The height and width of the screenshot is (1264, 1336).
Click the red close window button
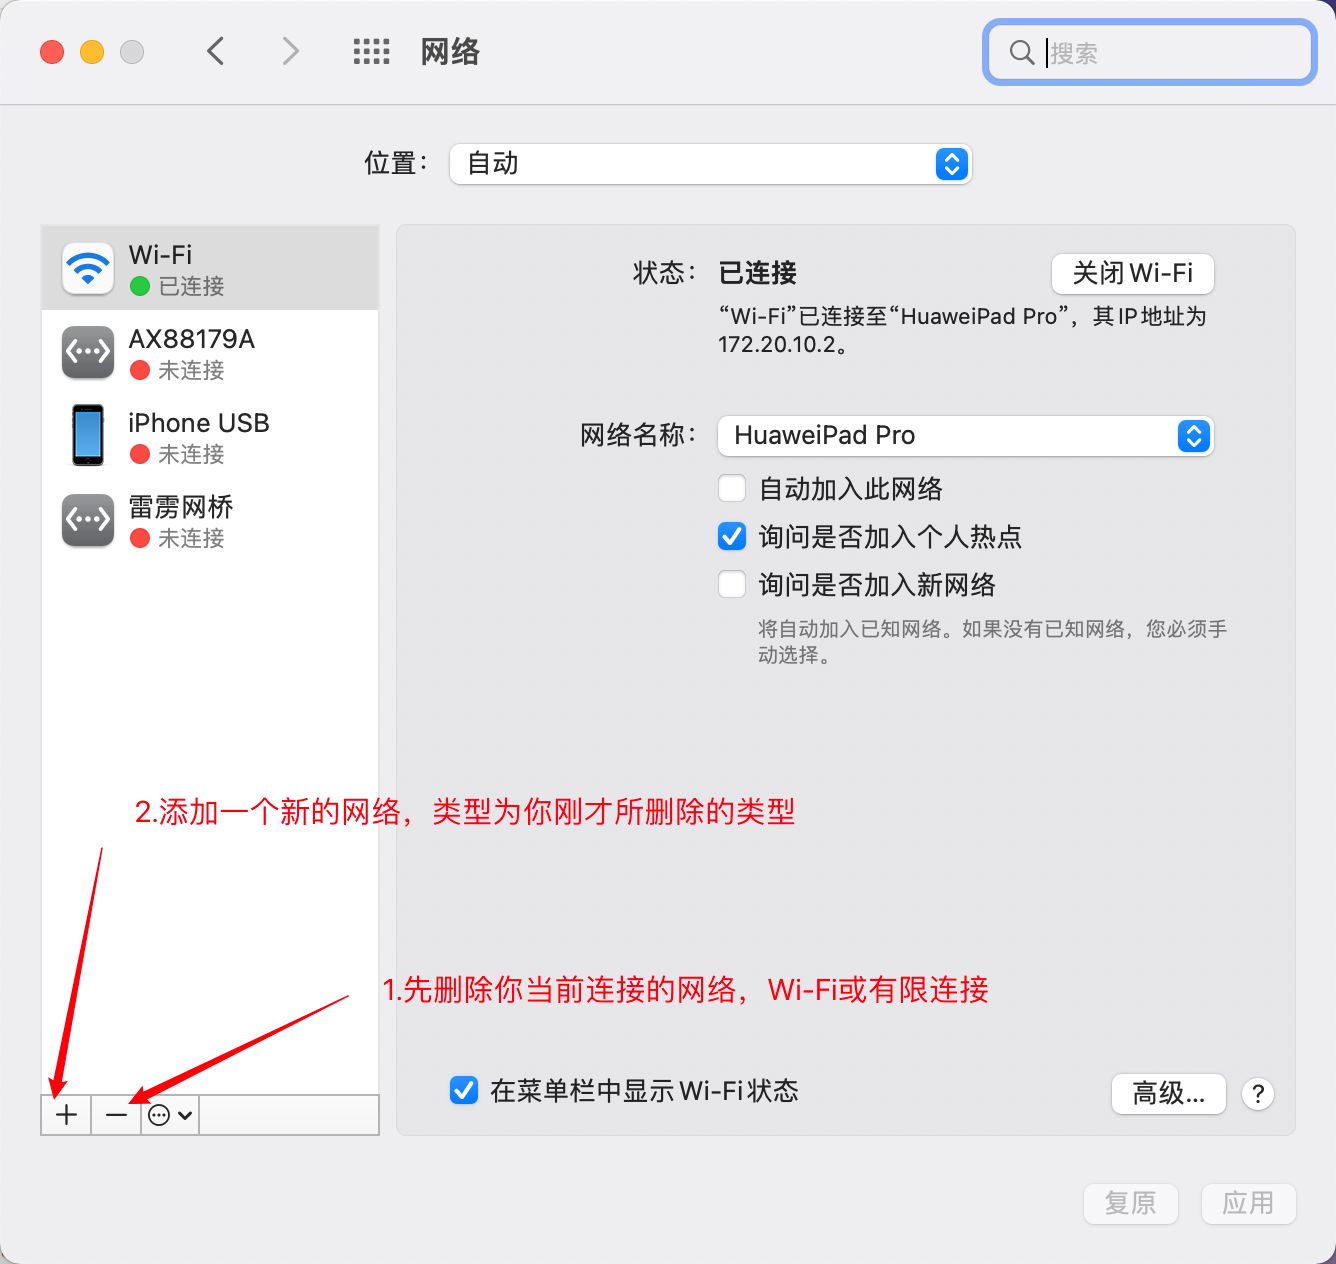[x=52, y=52]
